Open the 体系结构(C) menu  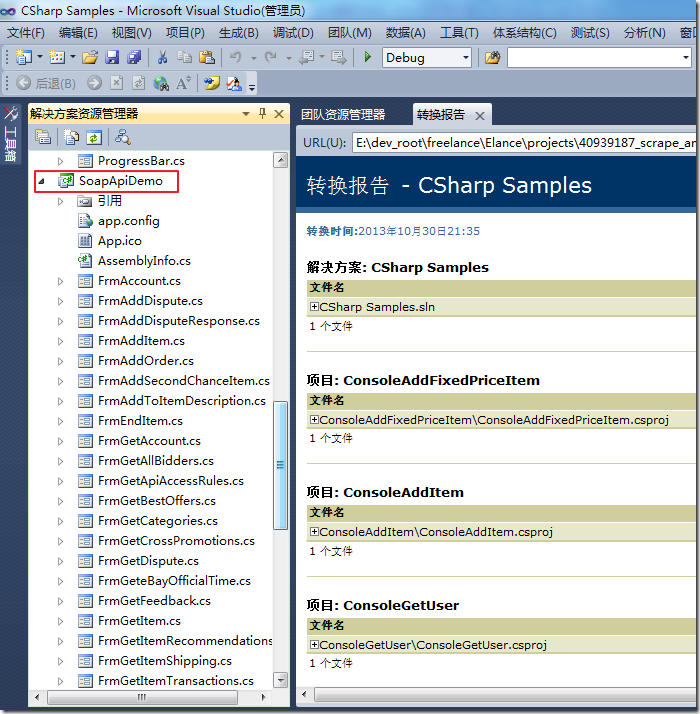coord(525,33)
